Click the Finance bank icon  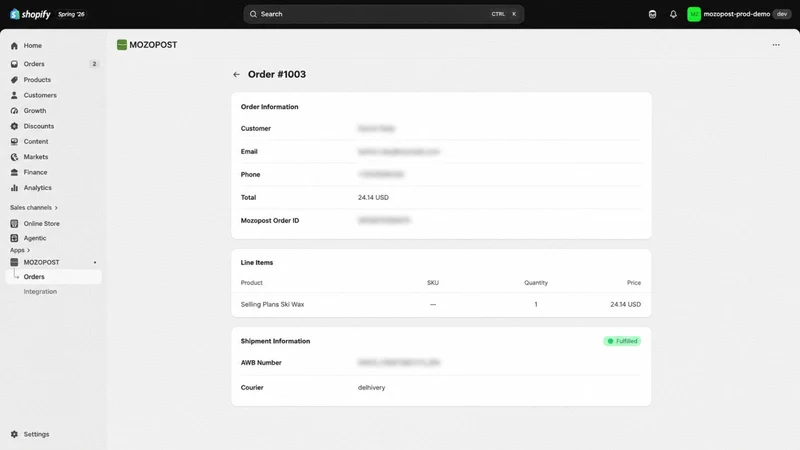[14, 172]
